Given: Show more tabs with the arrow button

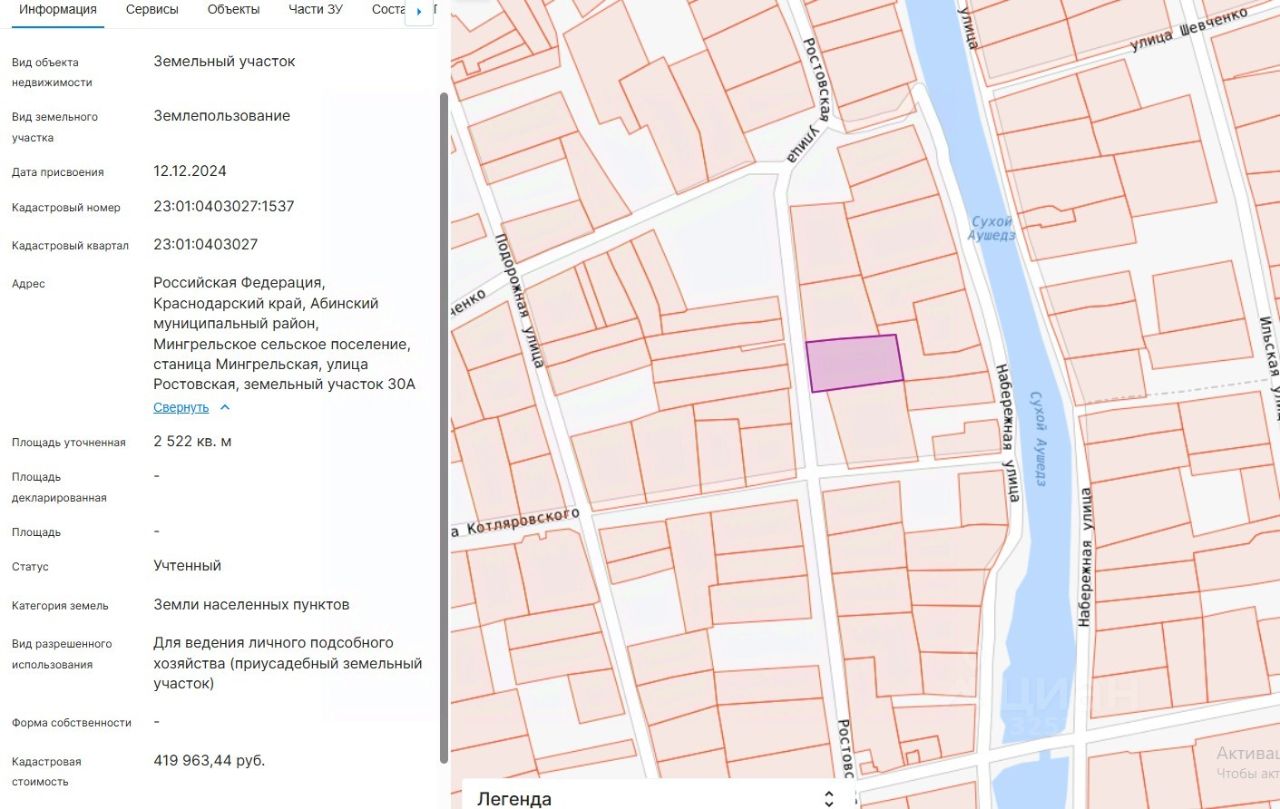Looking at the screenshot, I should click(418, 12).
